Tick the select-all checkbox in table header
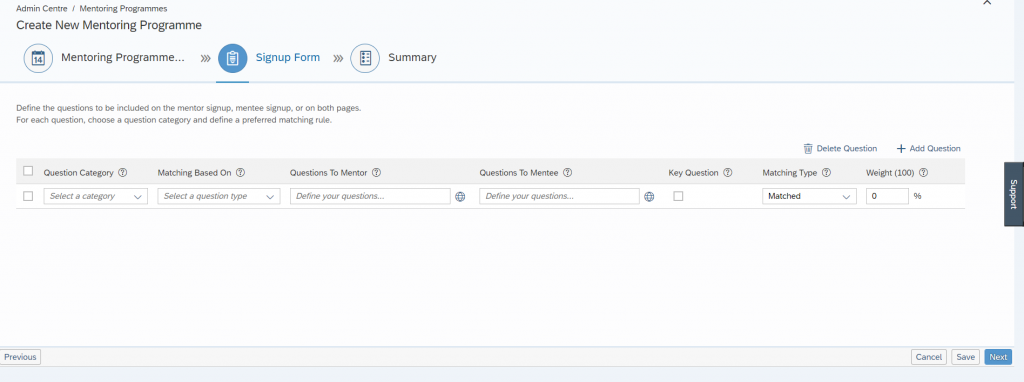The image size is (1024, 382). (x=28, y=171)
